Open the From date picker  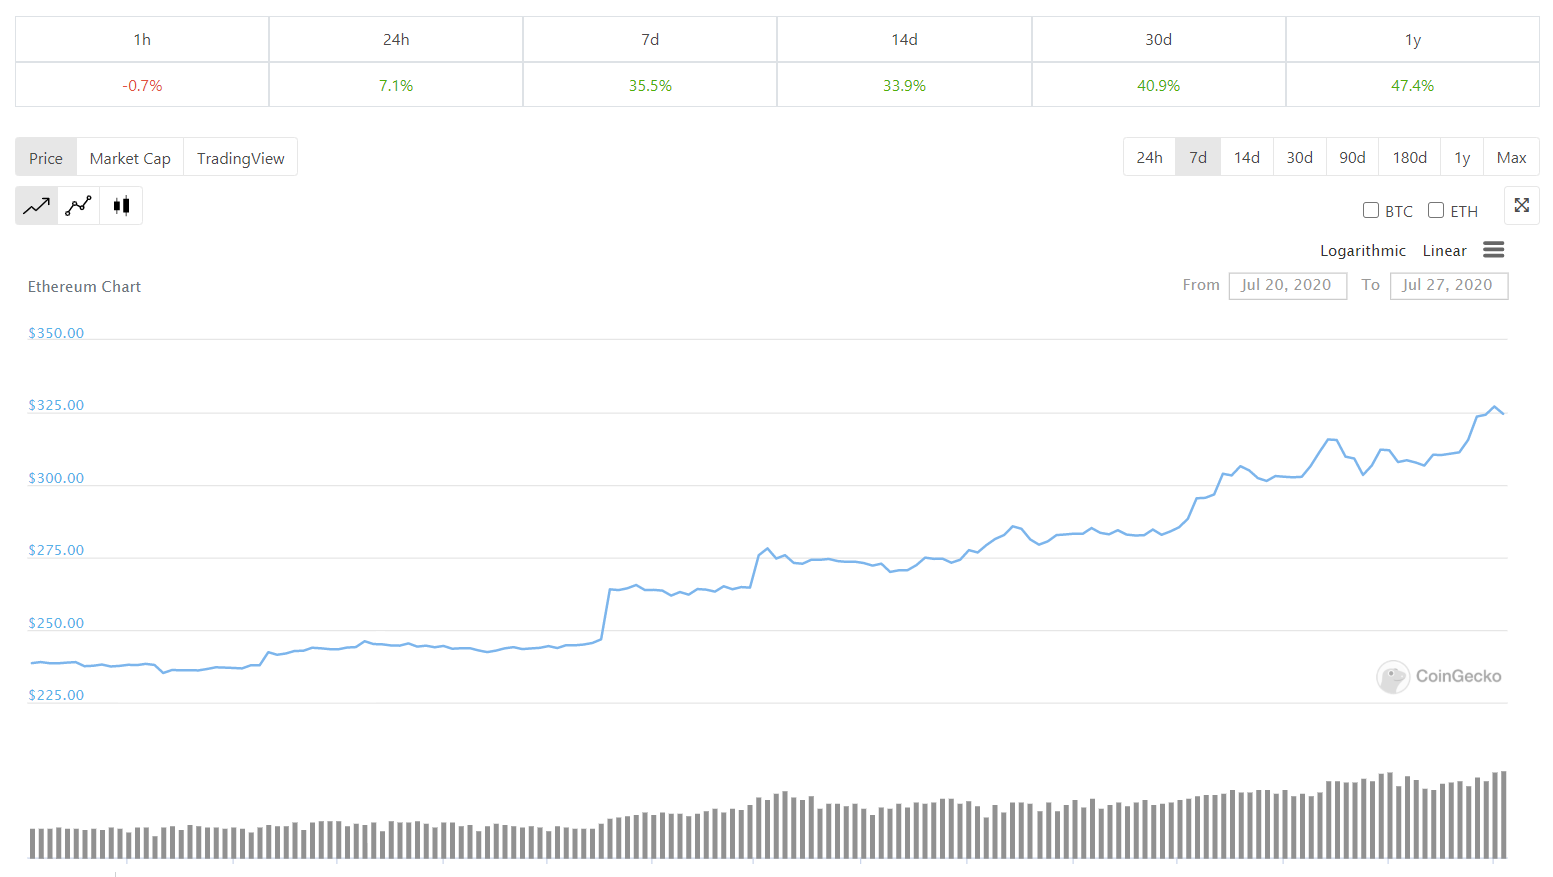pyautogui.click(x=1287, y=285)
